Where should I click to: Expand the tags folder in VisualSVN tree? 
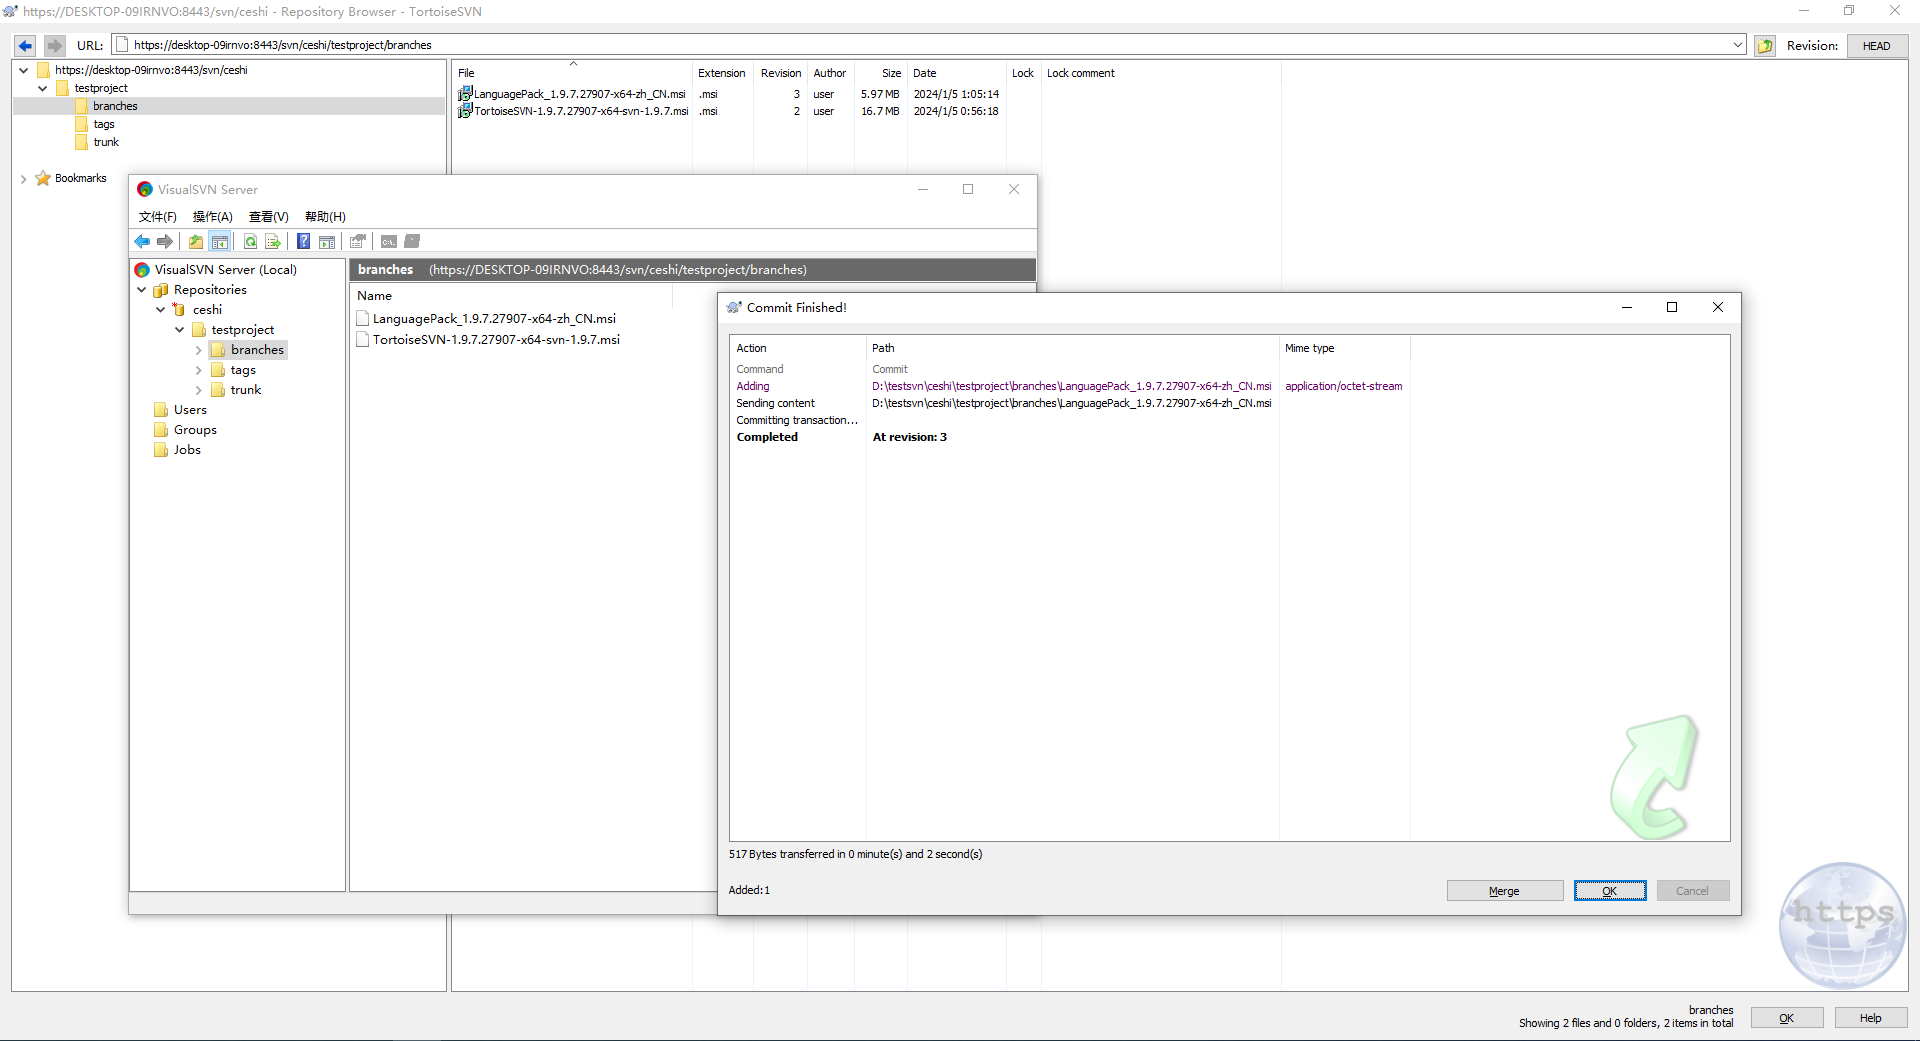click(199, 370)
